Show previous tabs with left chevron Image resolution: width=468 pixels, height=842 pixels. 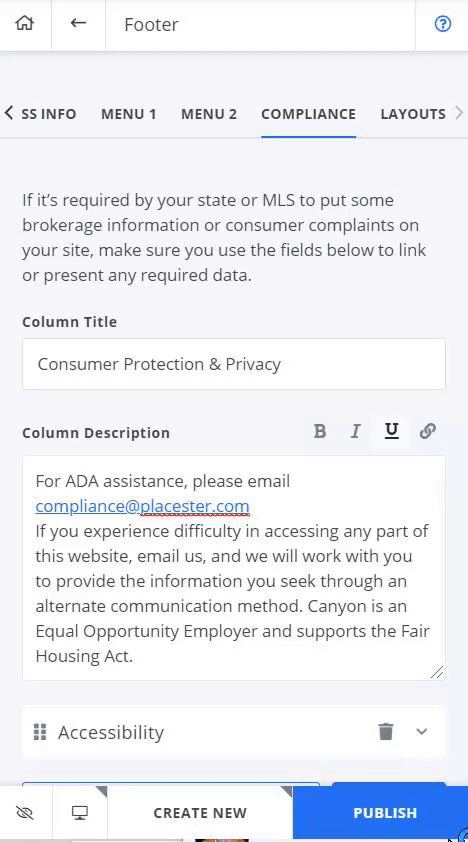(x=9, y=113)
